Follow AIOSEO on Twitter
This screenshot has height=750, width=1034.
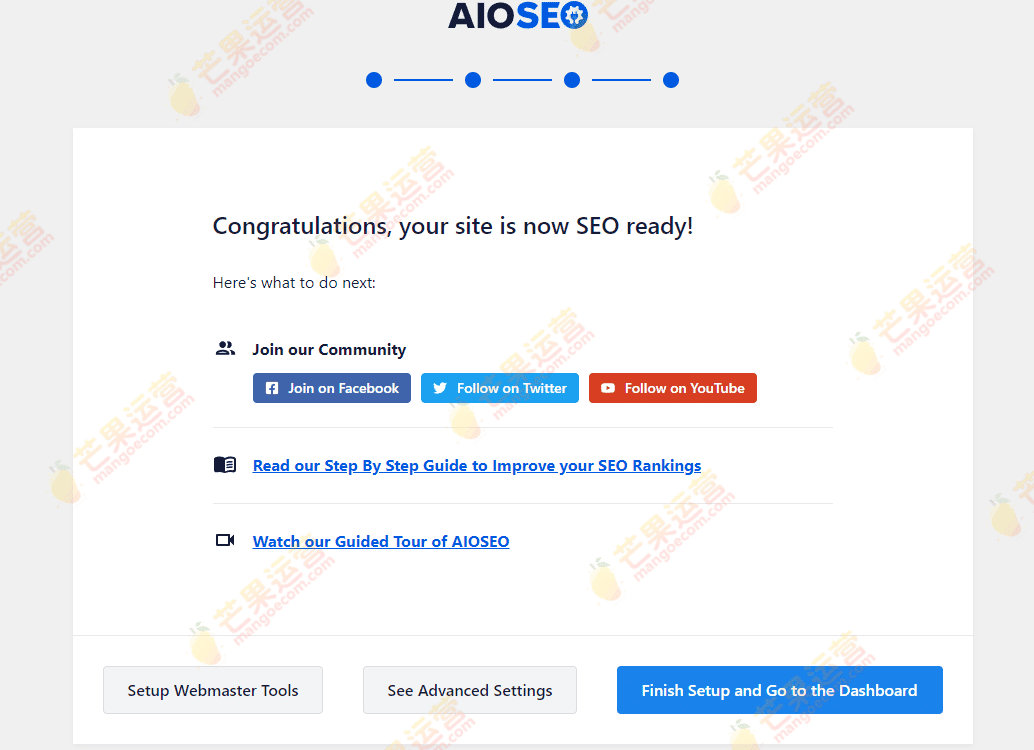point(499,388)
